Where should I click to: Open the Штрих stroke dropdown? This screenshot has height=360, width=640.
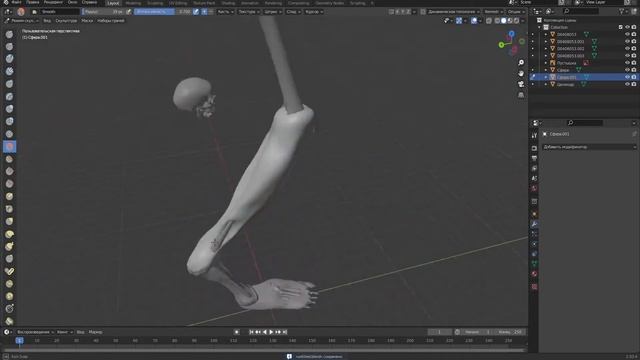pyautogui.click(x=273, y=12)
